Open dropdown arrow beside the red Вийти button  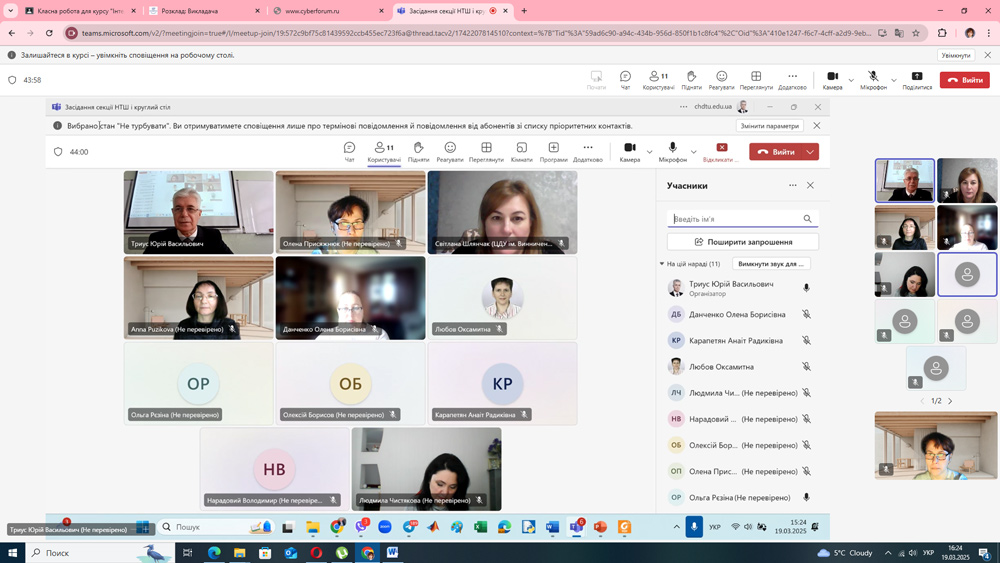pos(810,152)
